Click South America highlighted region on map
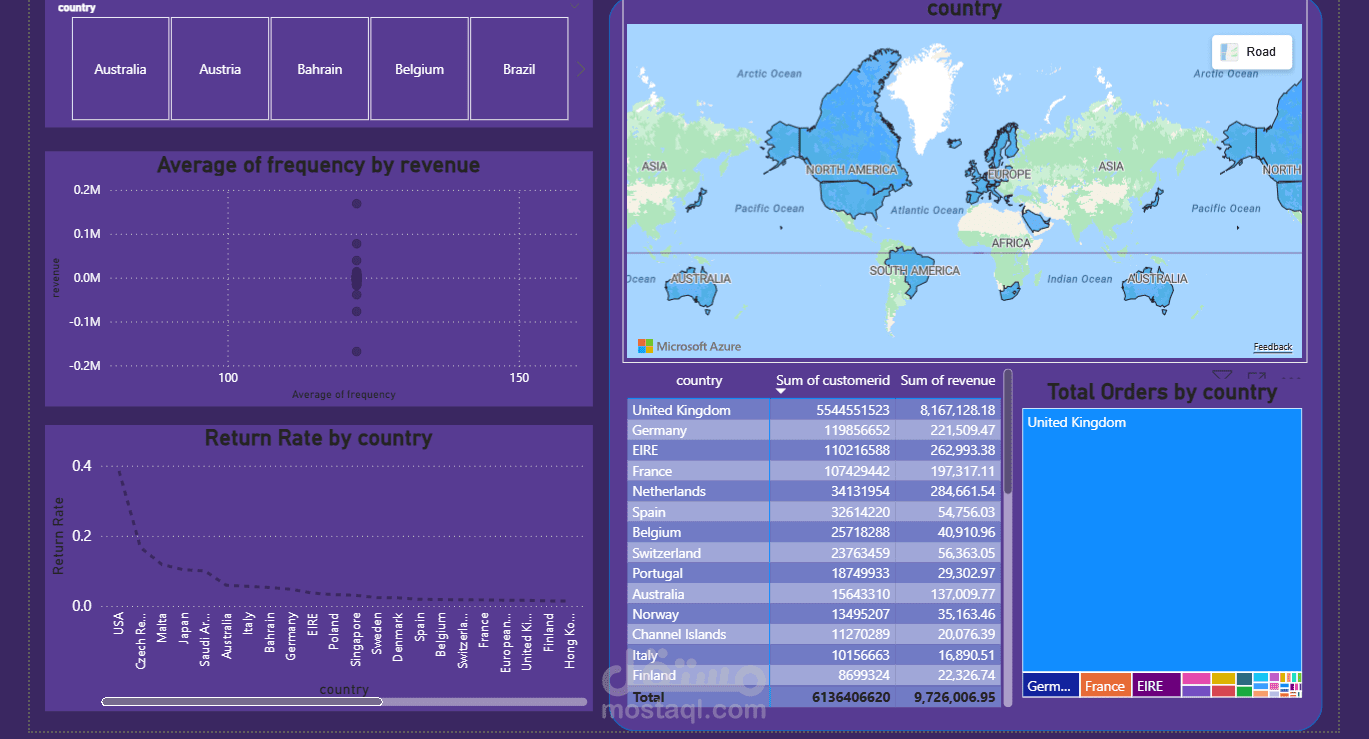Screen dimensions: 1369x739 click(x=910, y=270)
